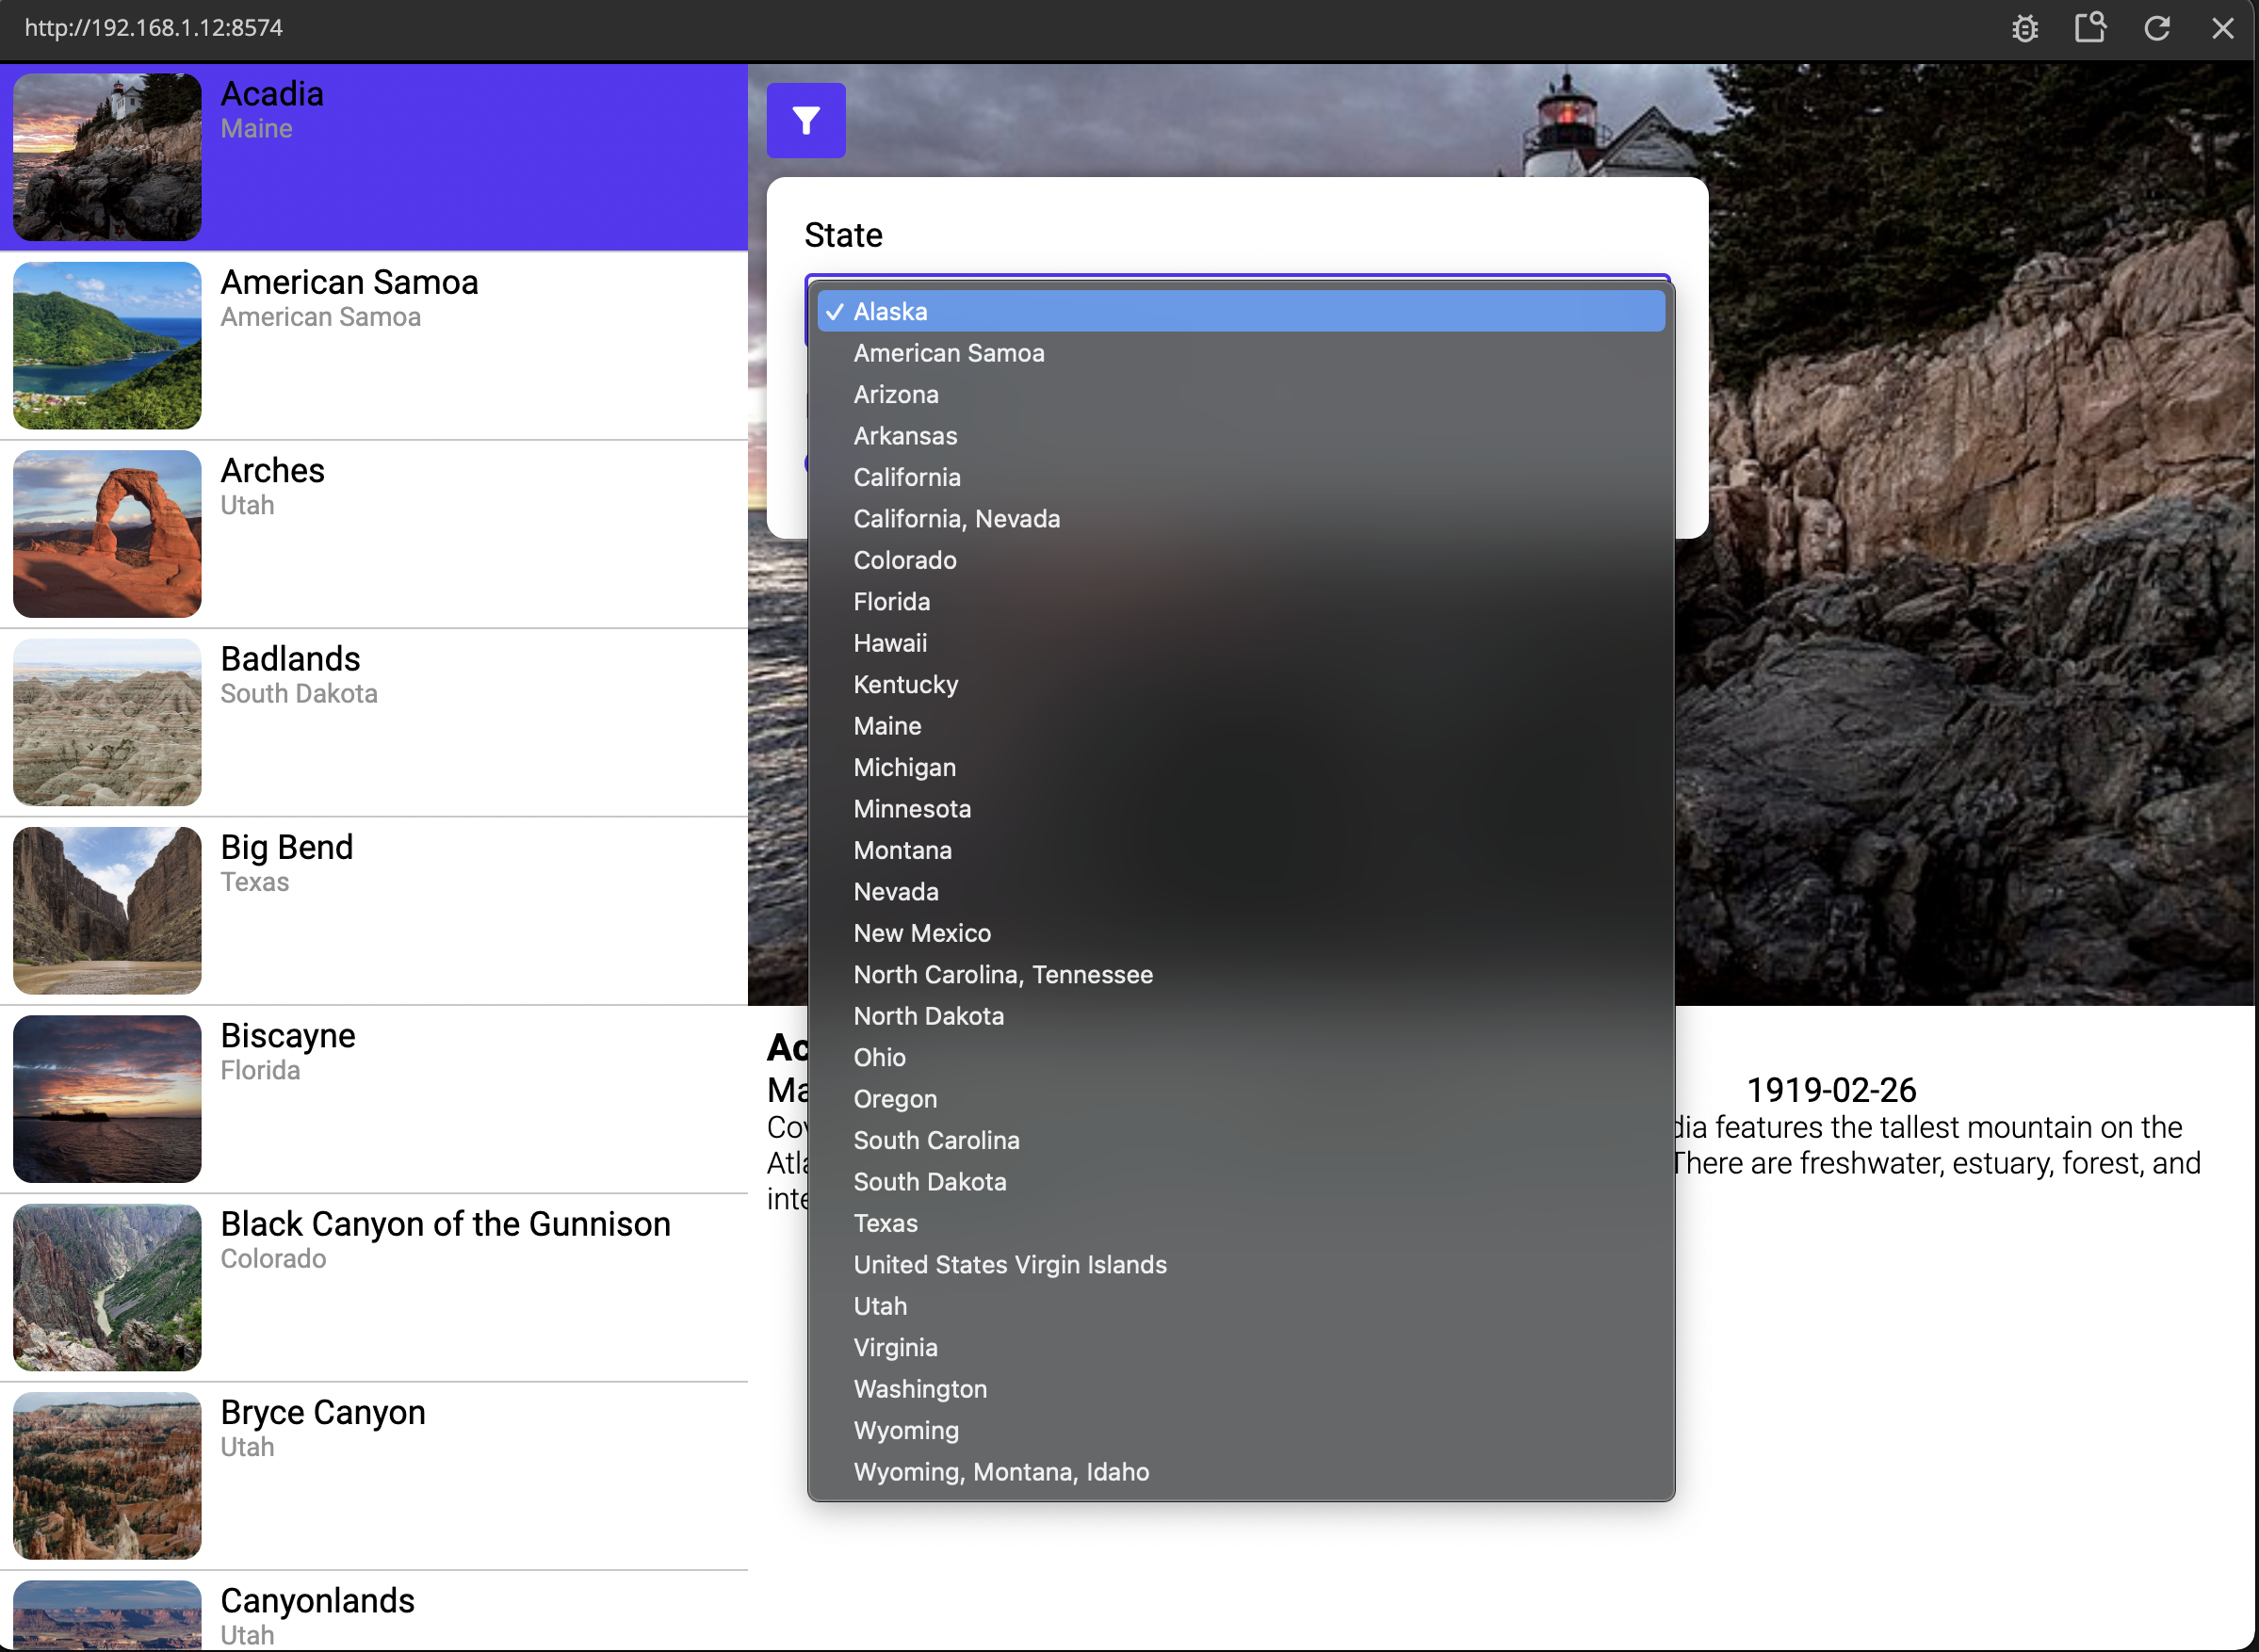Select Michigan option
Image resolution: width=2259 pixels, height=1652 pixels.
tap(1241, 767)
